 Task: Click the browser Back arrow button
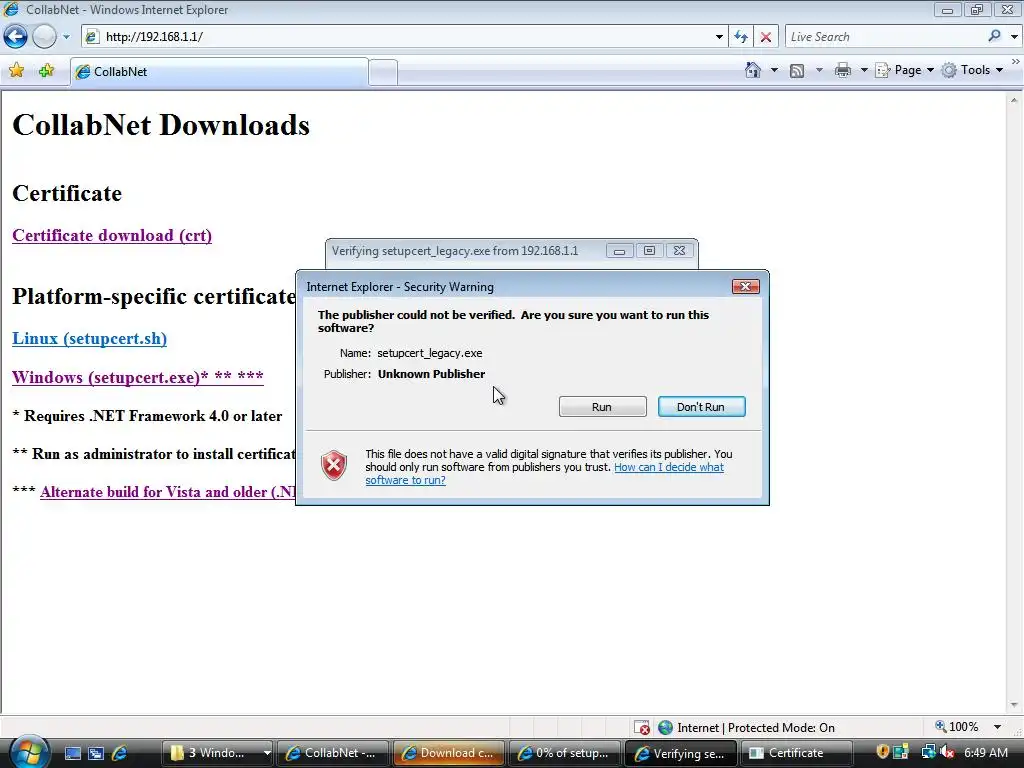tap(15, 37)
